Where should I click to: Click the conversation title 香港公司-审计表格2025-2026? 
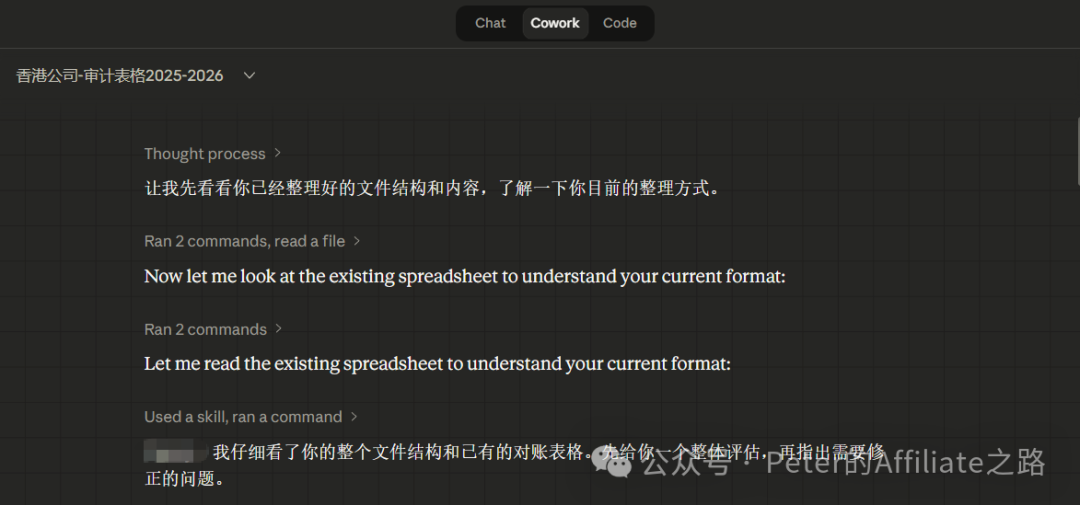tap(120, 75)
